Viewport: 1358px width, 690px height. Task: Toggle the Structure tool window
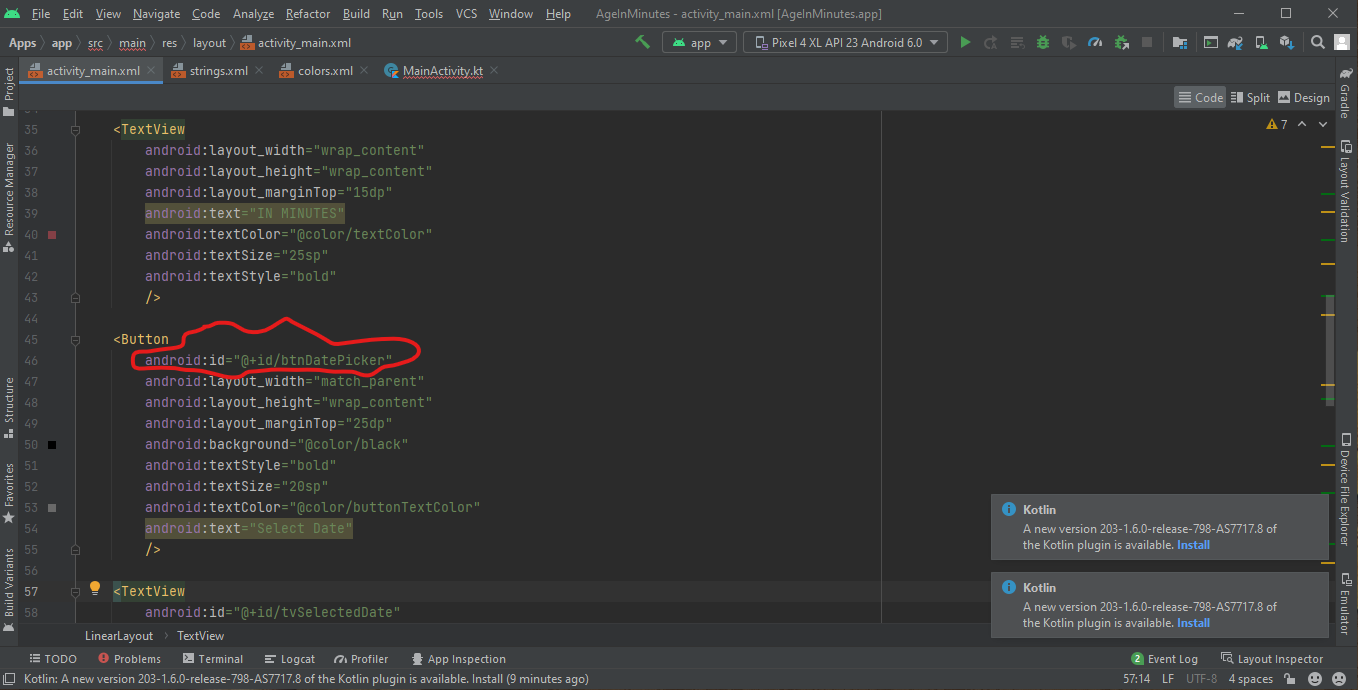9,407
